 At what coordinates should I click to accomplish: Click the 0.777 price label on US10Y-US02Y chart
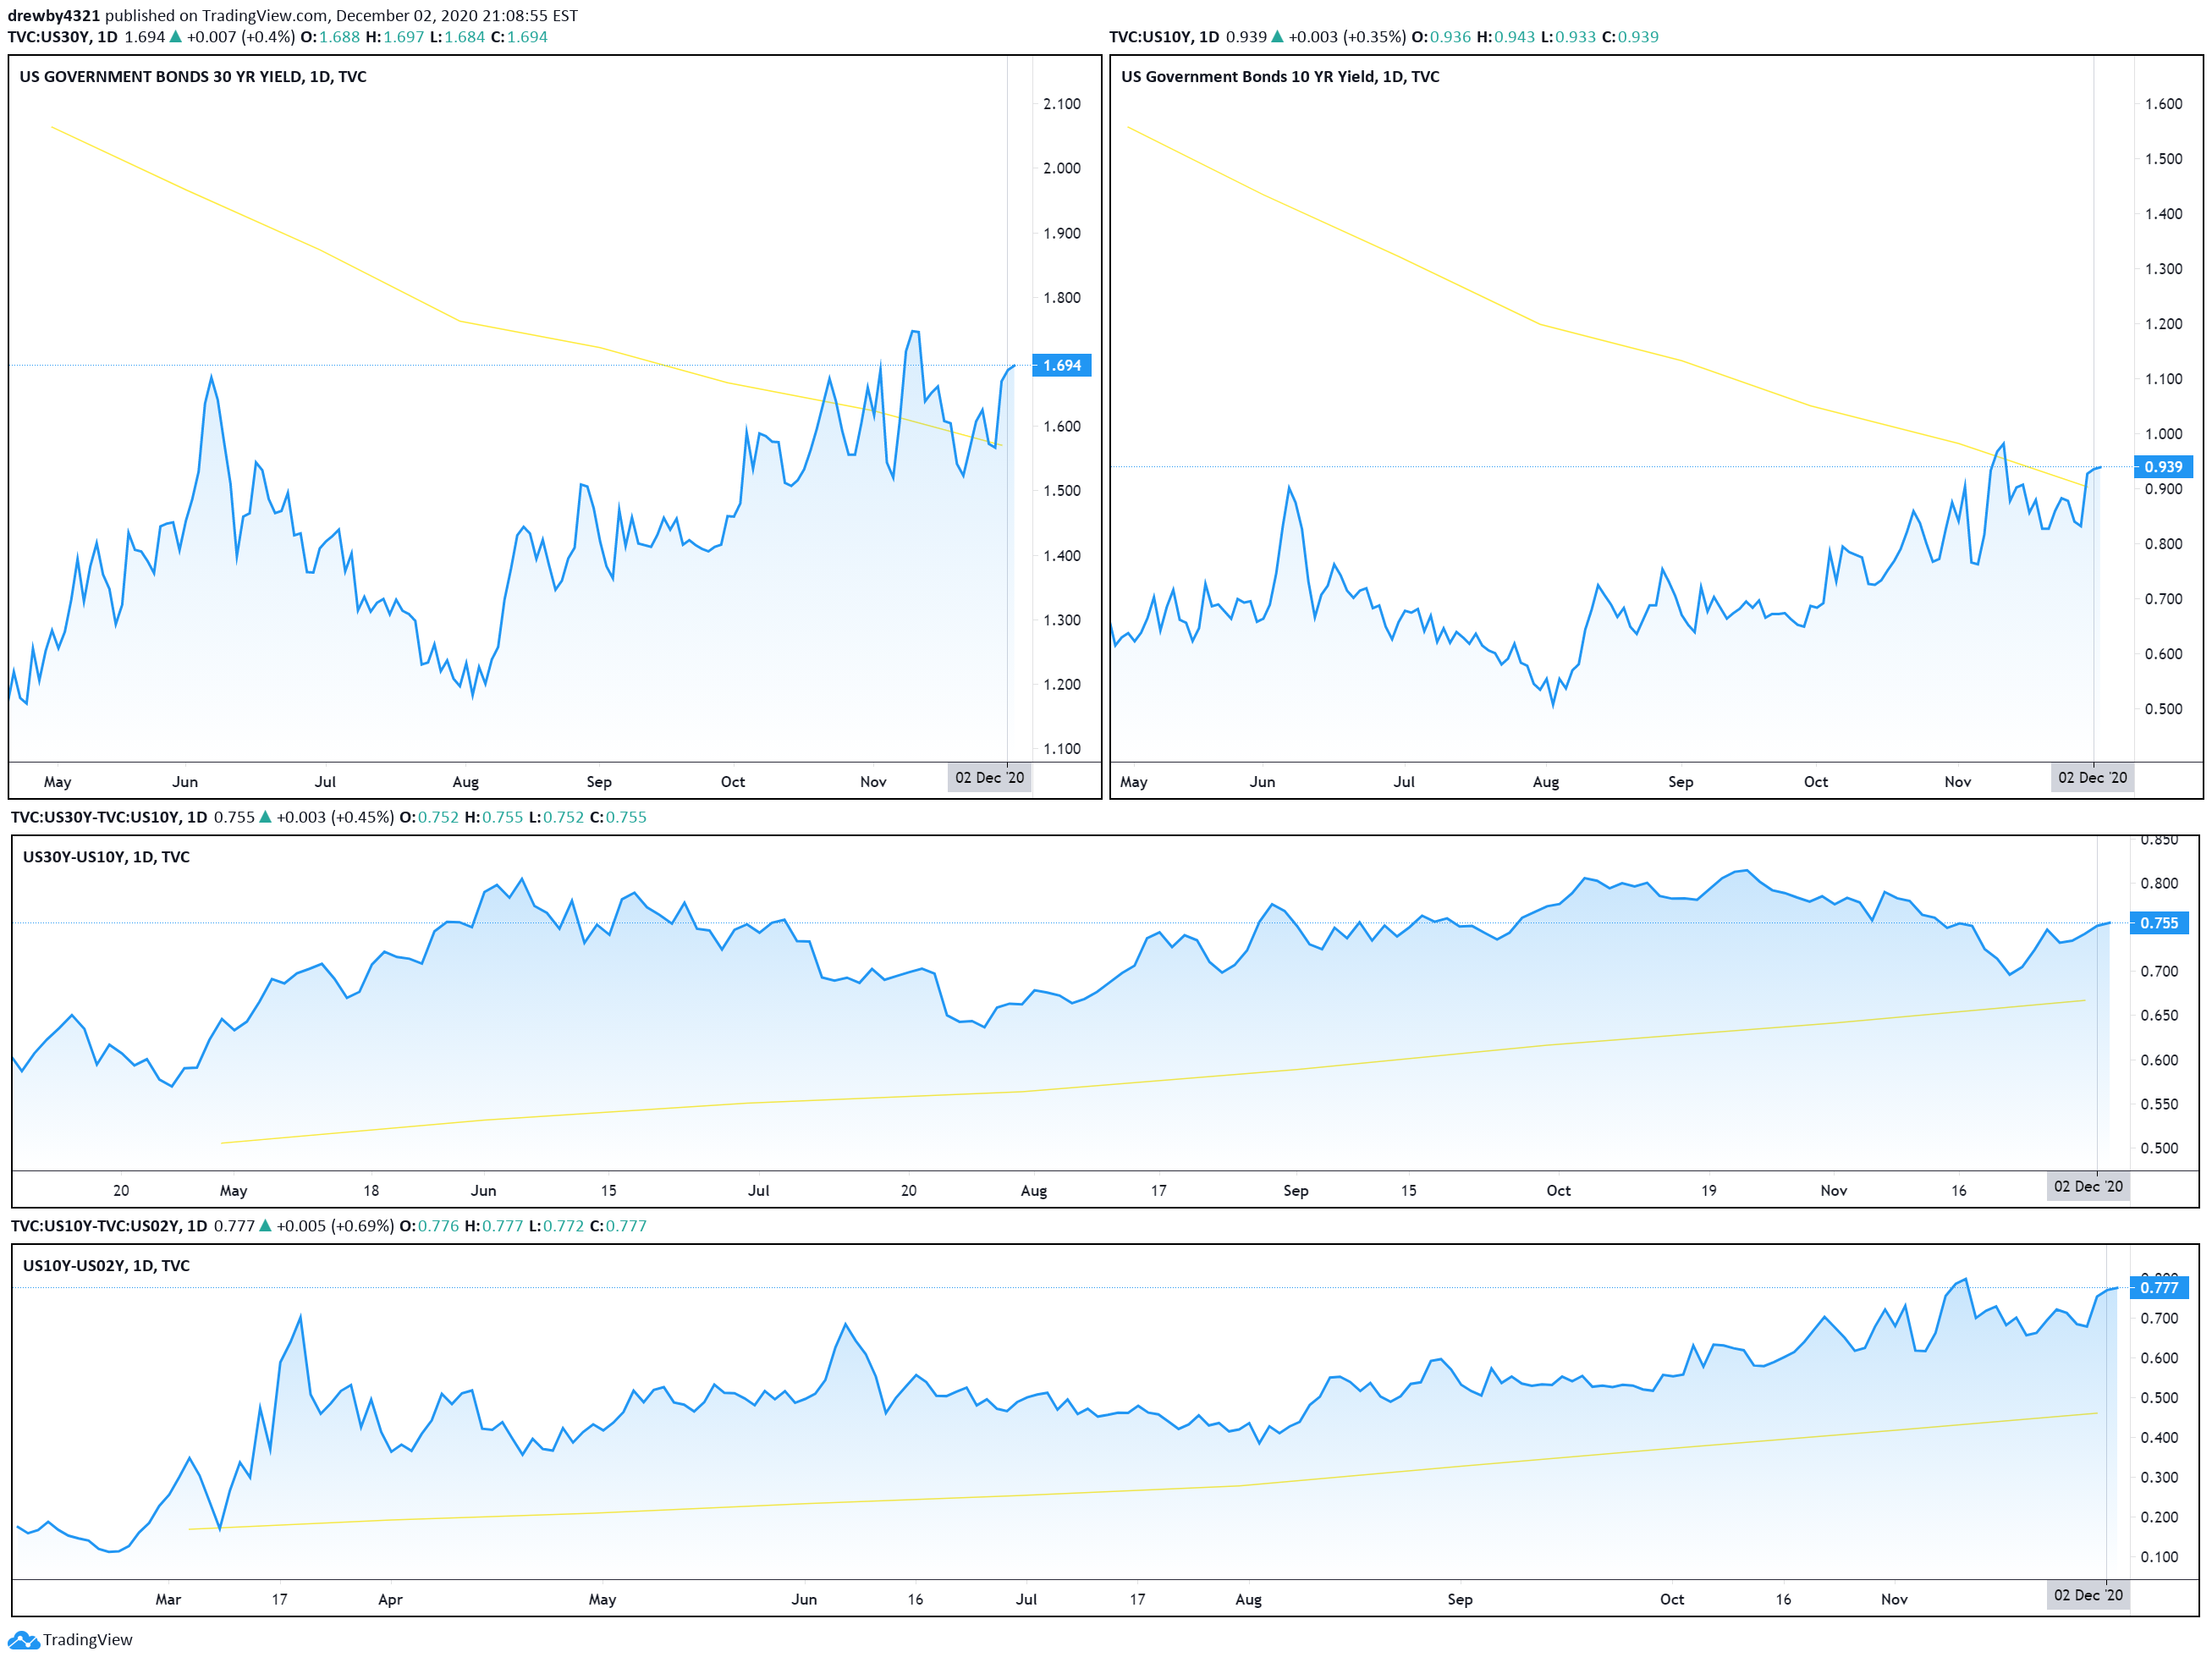[x=2159, y=1288]
